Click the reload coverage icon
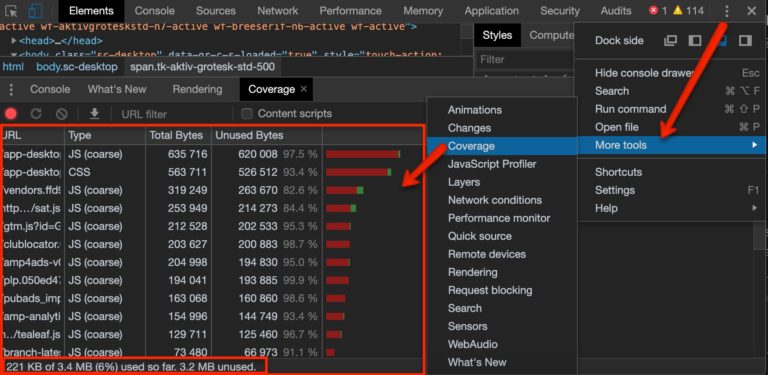768x375 pixels. click(36, 114)
